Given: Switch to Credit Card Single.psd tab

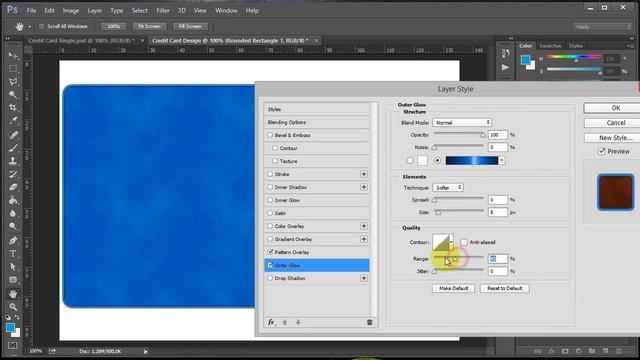Looking at the screenshot, I should pyautogui.click(x=81, y=40).
